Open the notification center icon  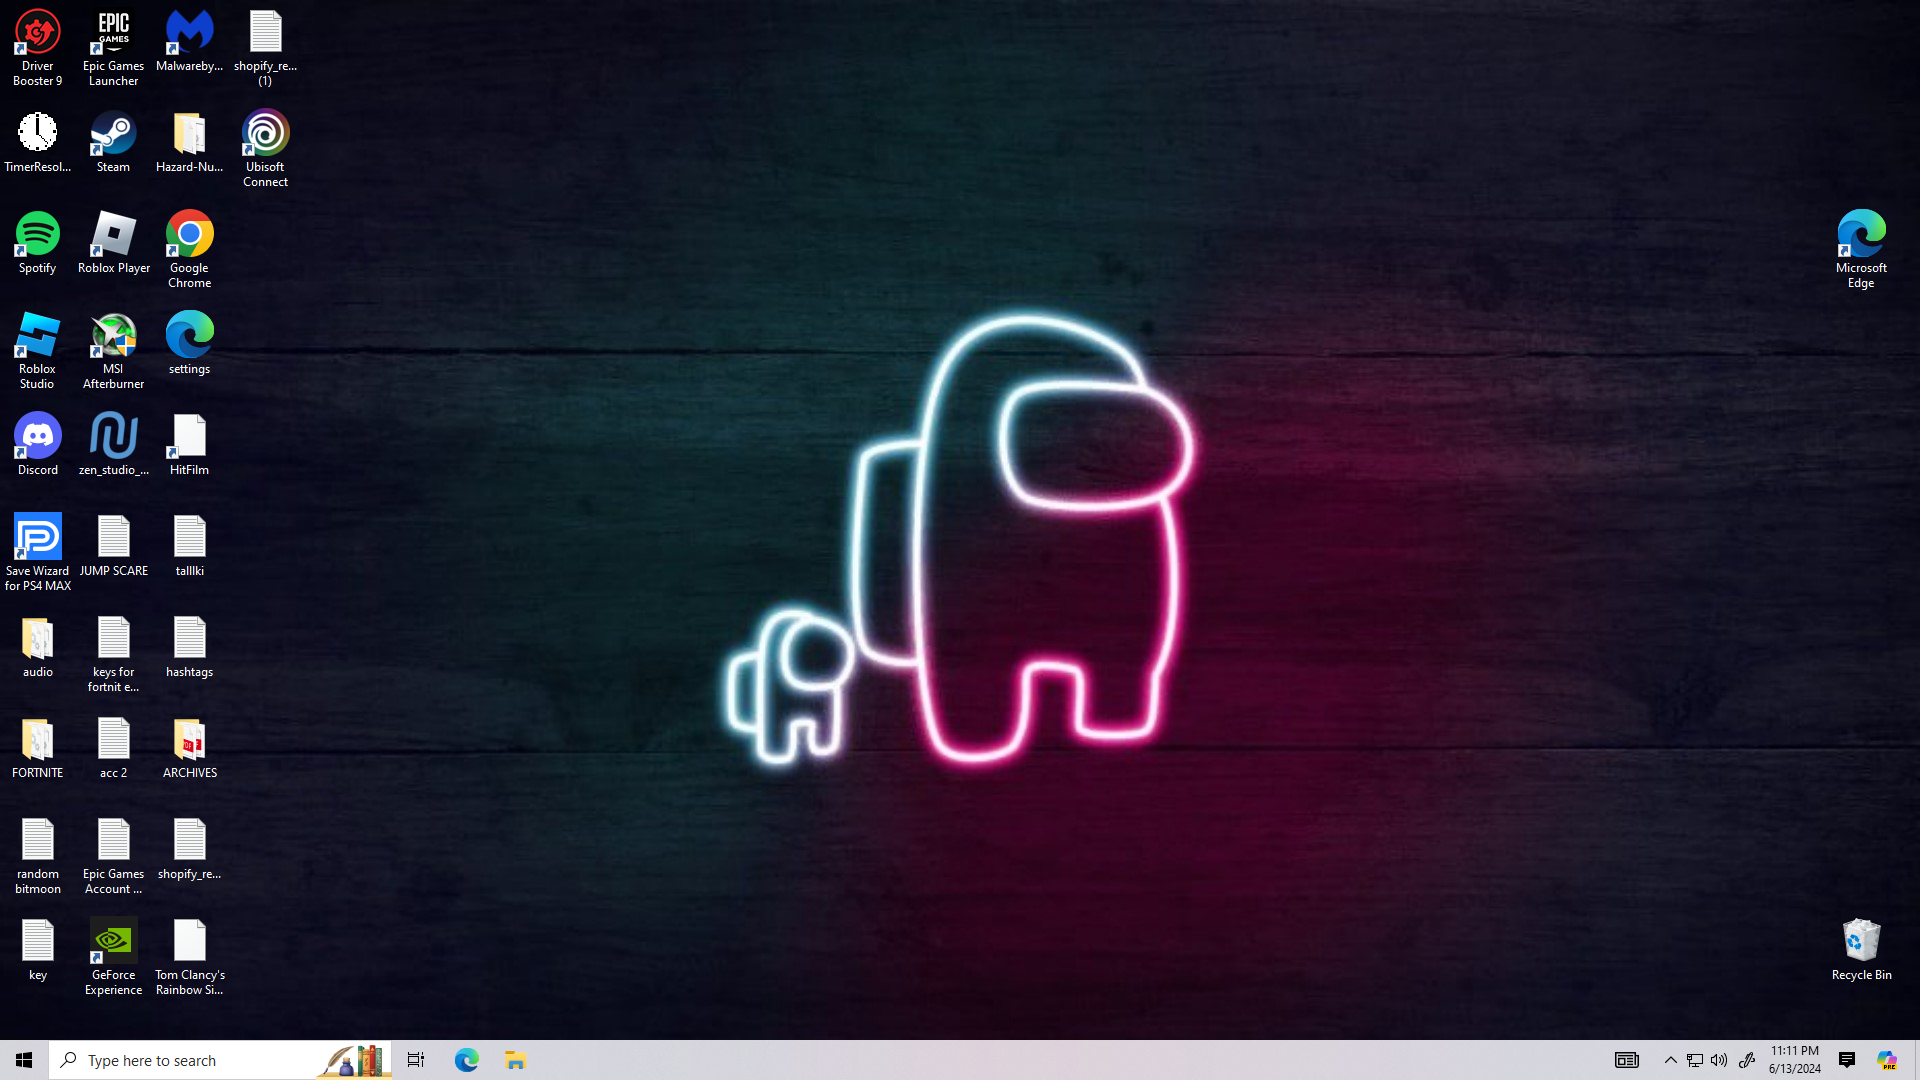tap(1847, 1060)
